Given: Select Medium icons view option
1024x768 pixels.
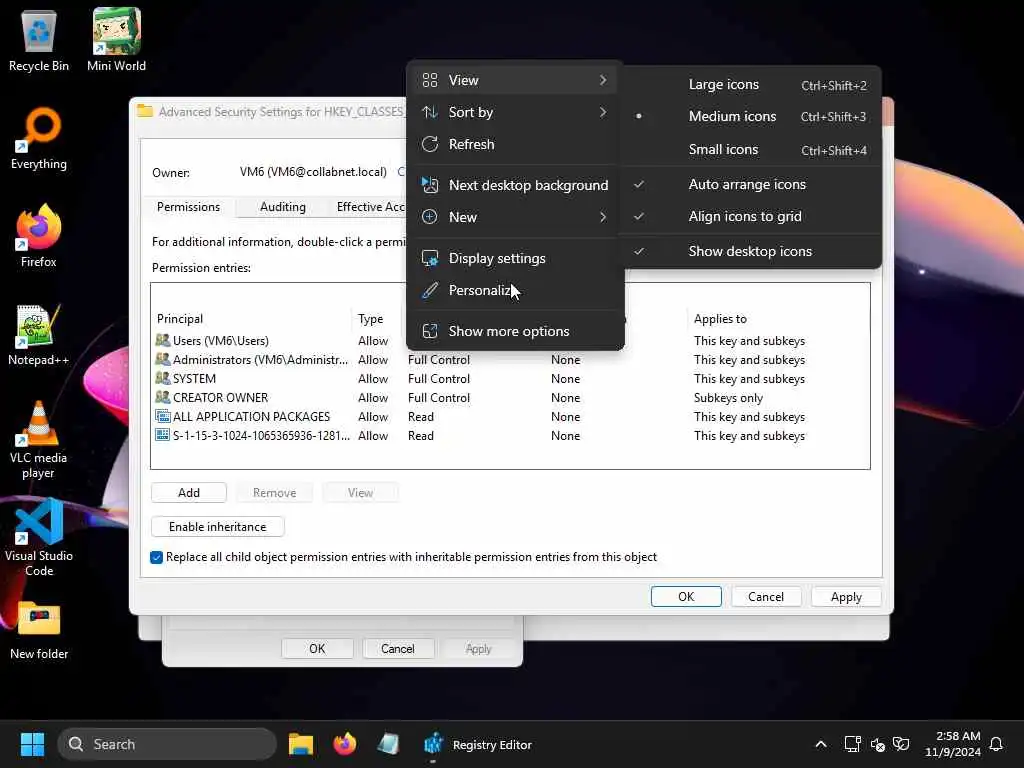Looking at the screenshot, I should (751, 117).
